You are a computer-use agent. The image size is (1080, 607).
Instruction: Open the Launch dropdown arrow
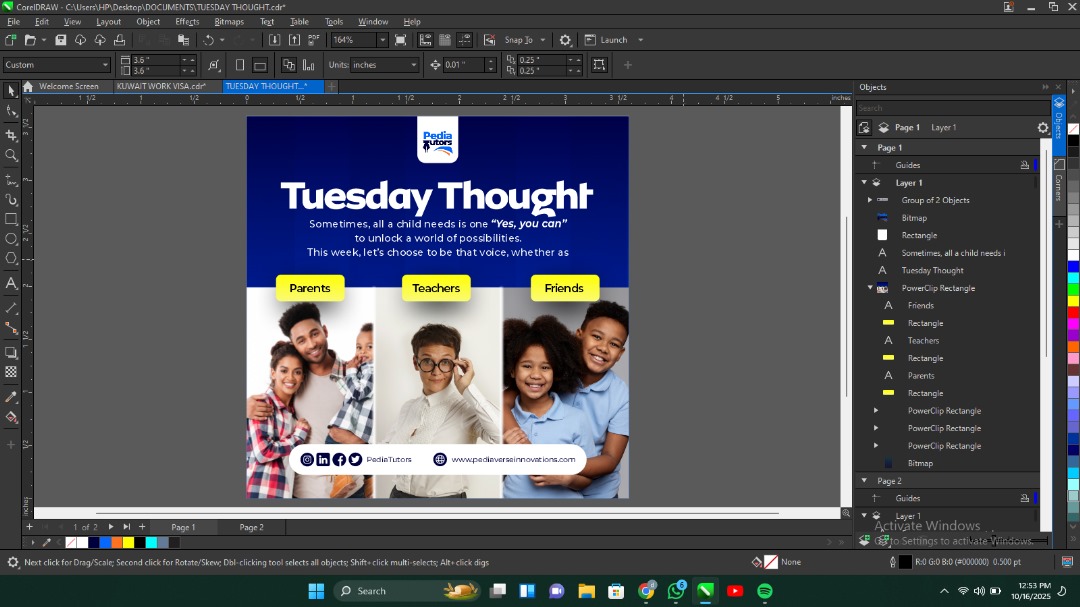[641, 40]
